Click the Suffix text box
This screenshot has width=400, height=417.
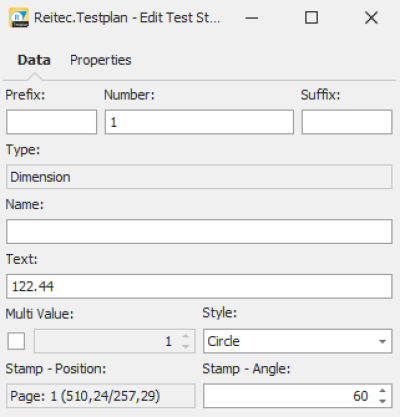pos(347,122)
